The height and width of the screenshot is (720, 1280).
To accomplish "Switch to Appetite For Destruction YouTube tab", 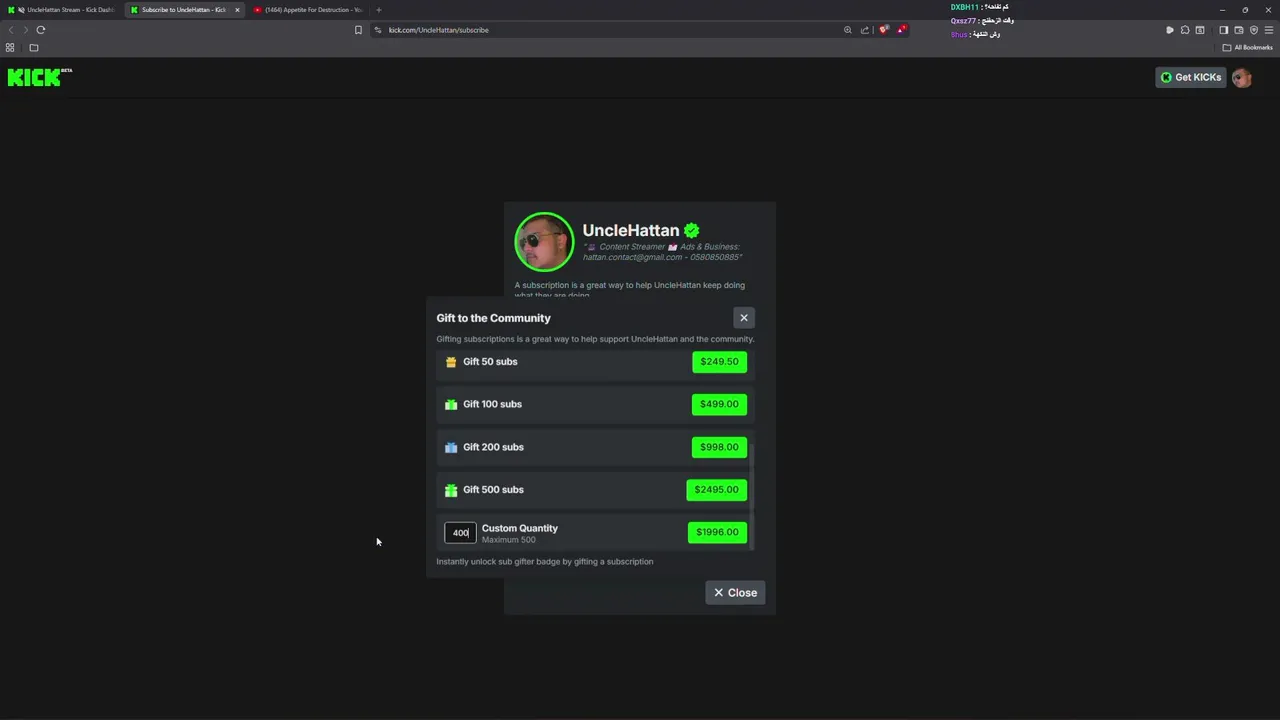I will [x=308, y=10].
